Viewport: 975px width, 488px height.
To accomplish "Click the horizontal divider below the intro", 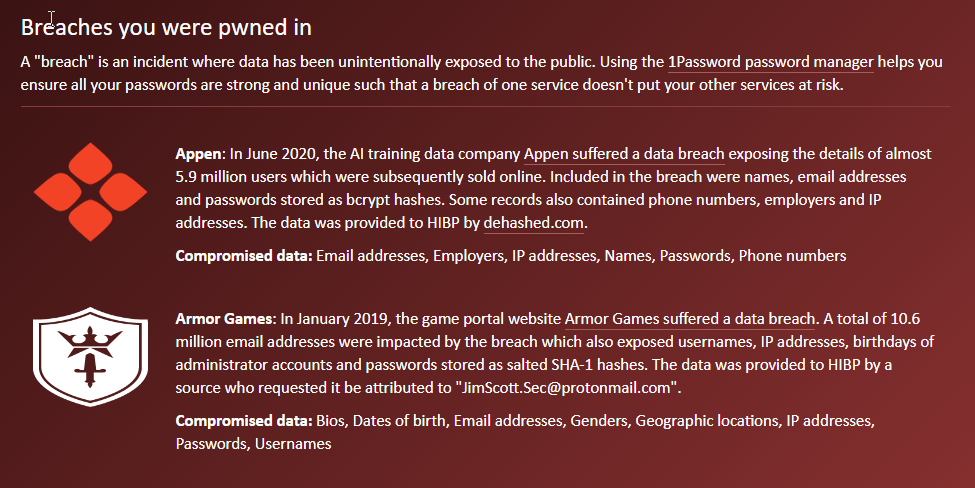I will point(487,106).
